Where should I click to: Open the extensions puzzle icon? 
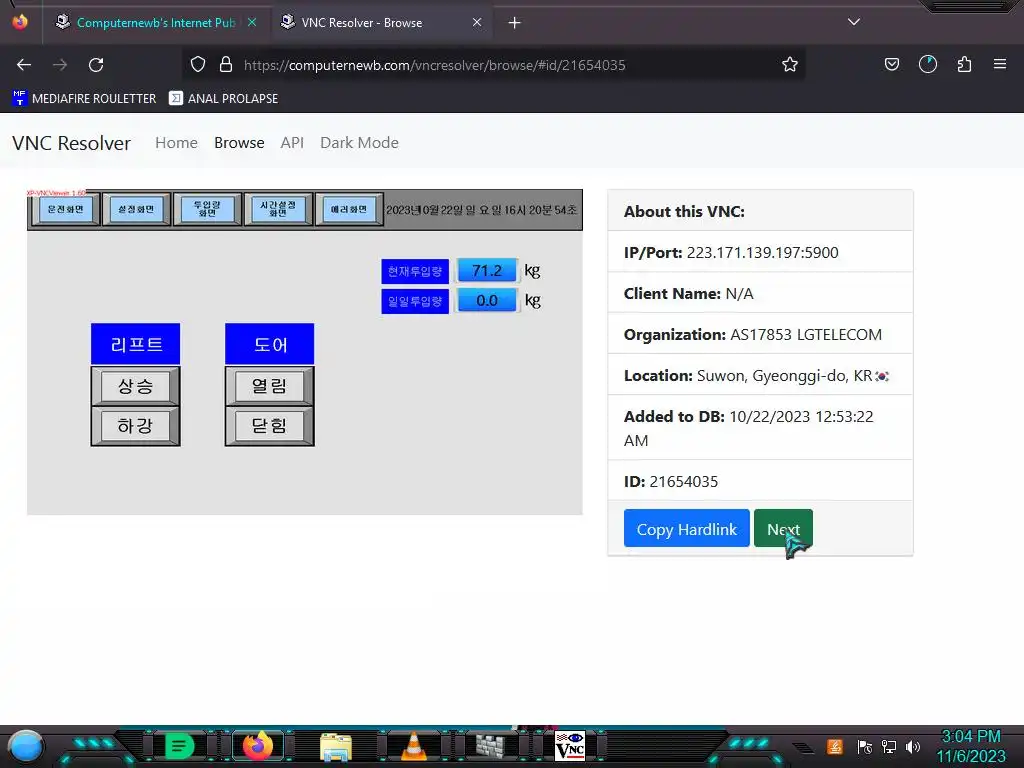[964, 65]
